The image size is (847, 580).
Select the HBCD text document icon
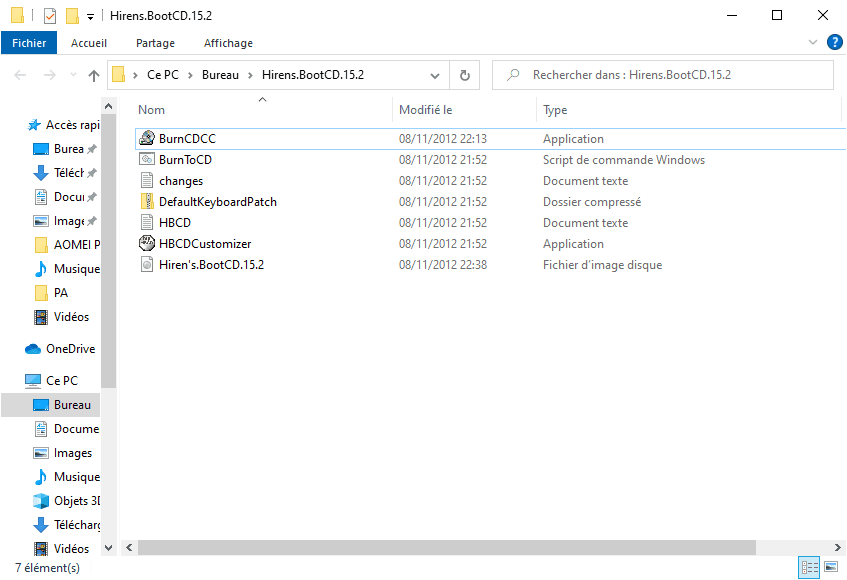coord(147,222)
